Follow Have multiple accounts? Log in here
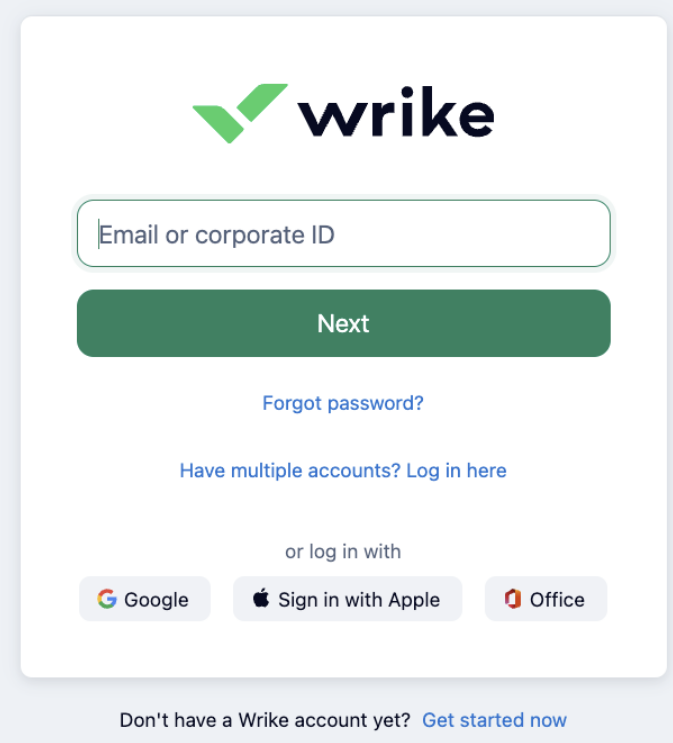The image size is (673, 743). click(343, 471)
